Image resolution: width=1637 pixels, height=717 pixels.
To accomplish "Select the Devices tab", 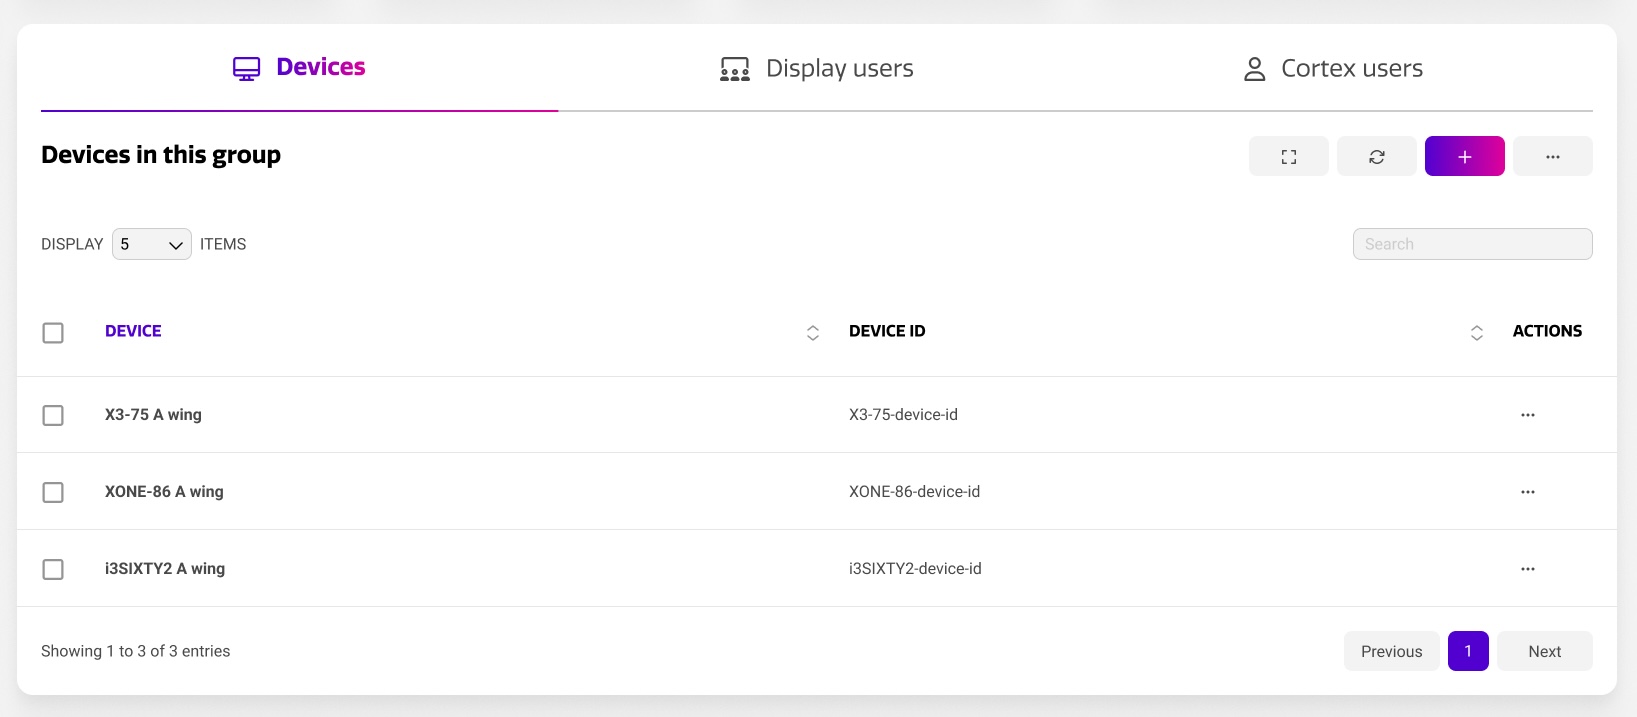I will (299, 67).
